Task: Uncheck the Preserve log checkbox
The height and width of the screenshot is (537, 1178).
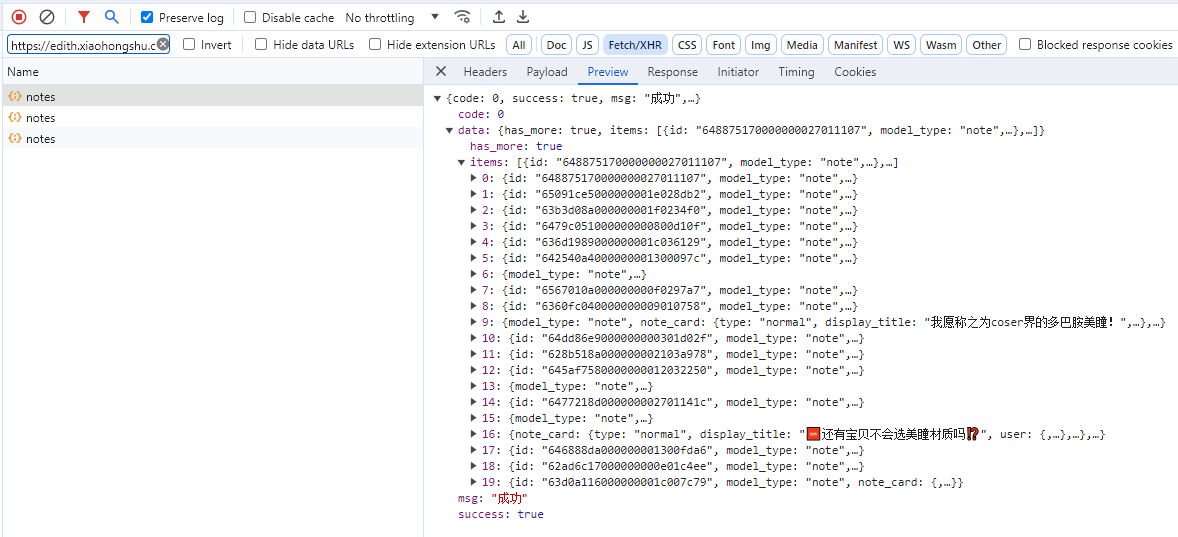Action: coord(147,18)
